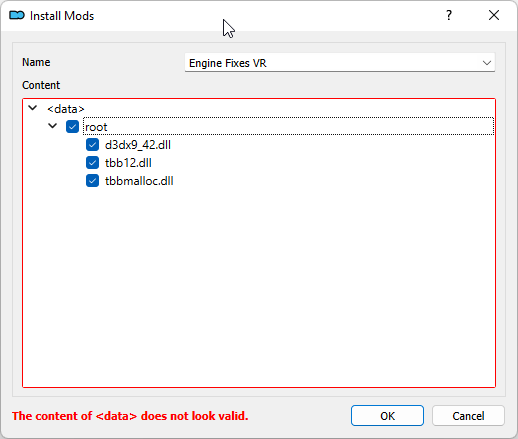
Task: Uncheck the root folder checkbox
Action: 72,127
